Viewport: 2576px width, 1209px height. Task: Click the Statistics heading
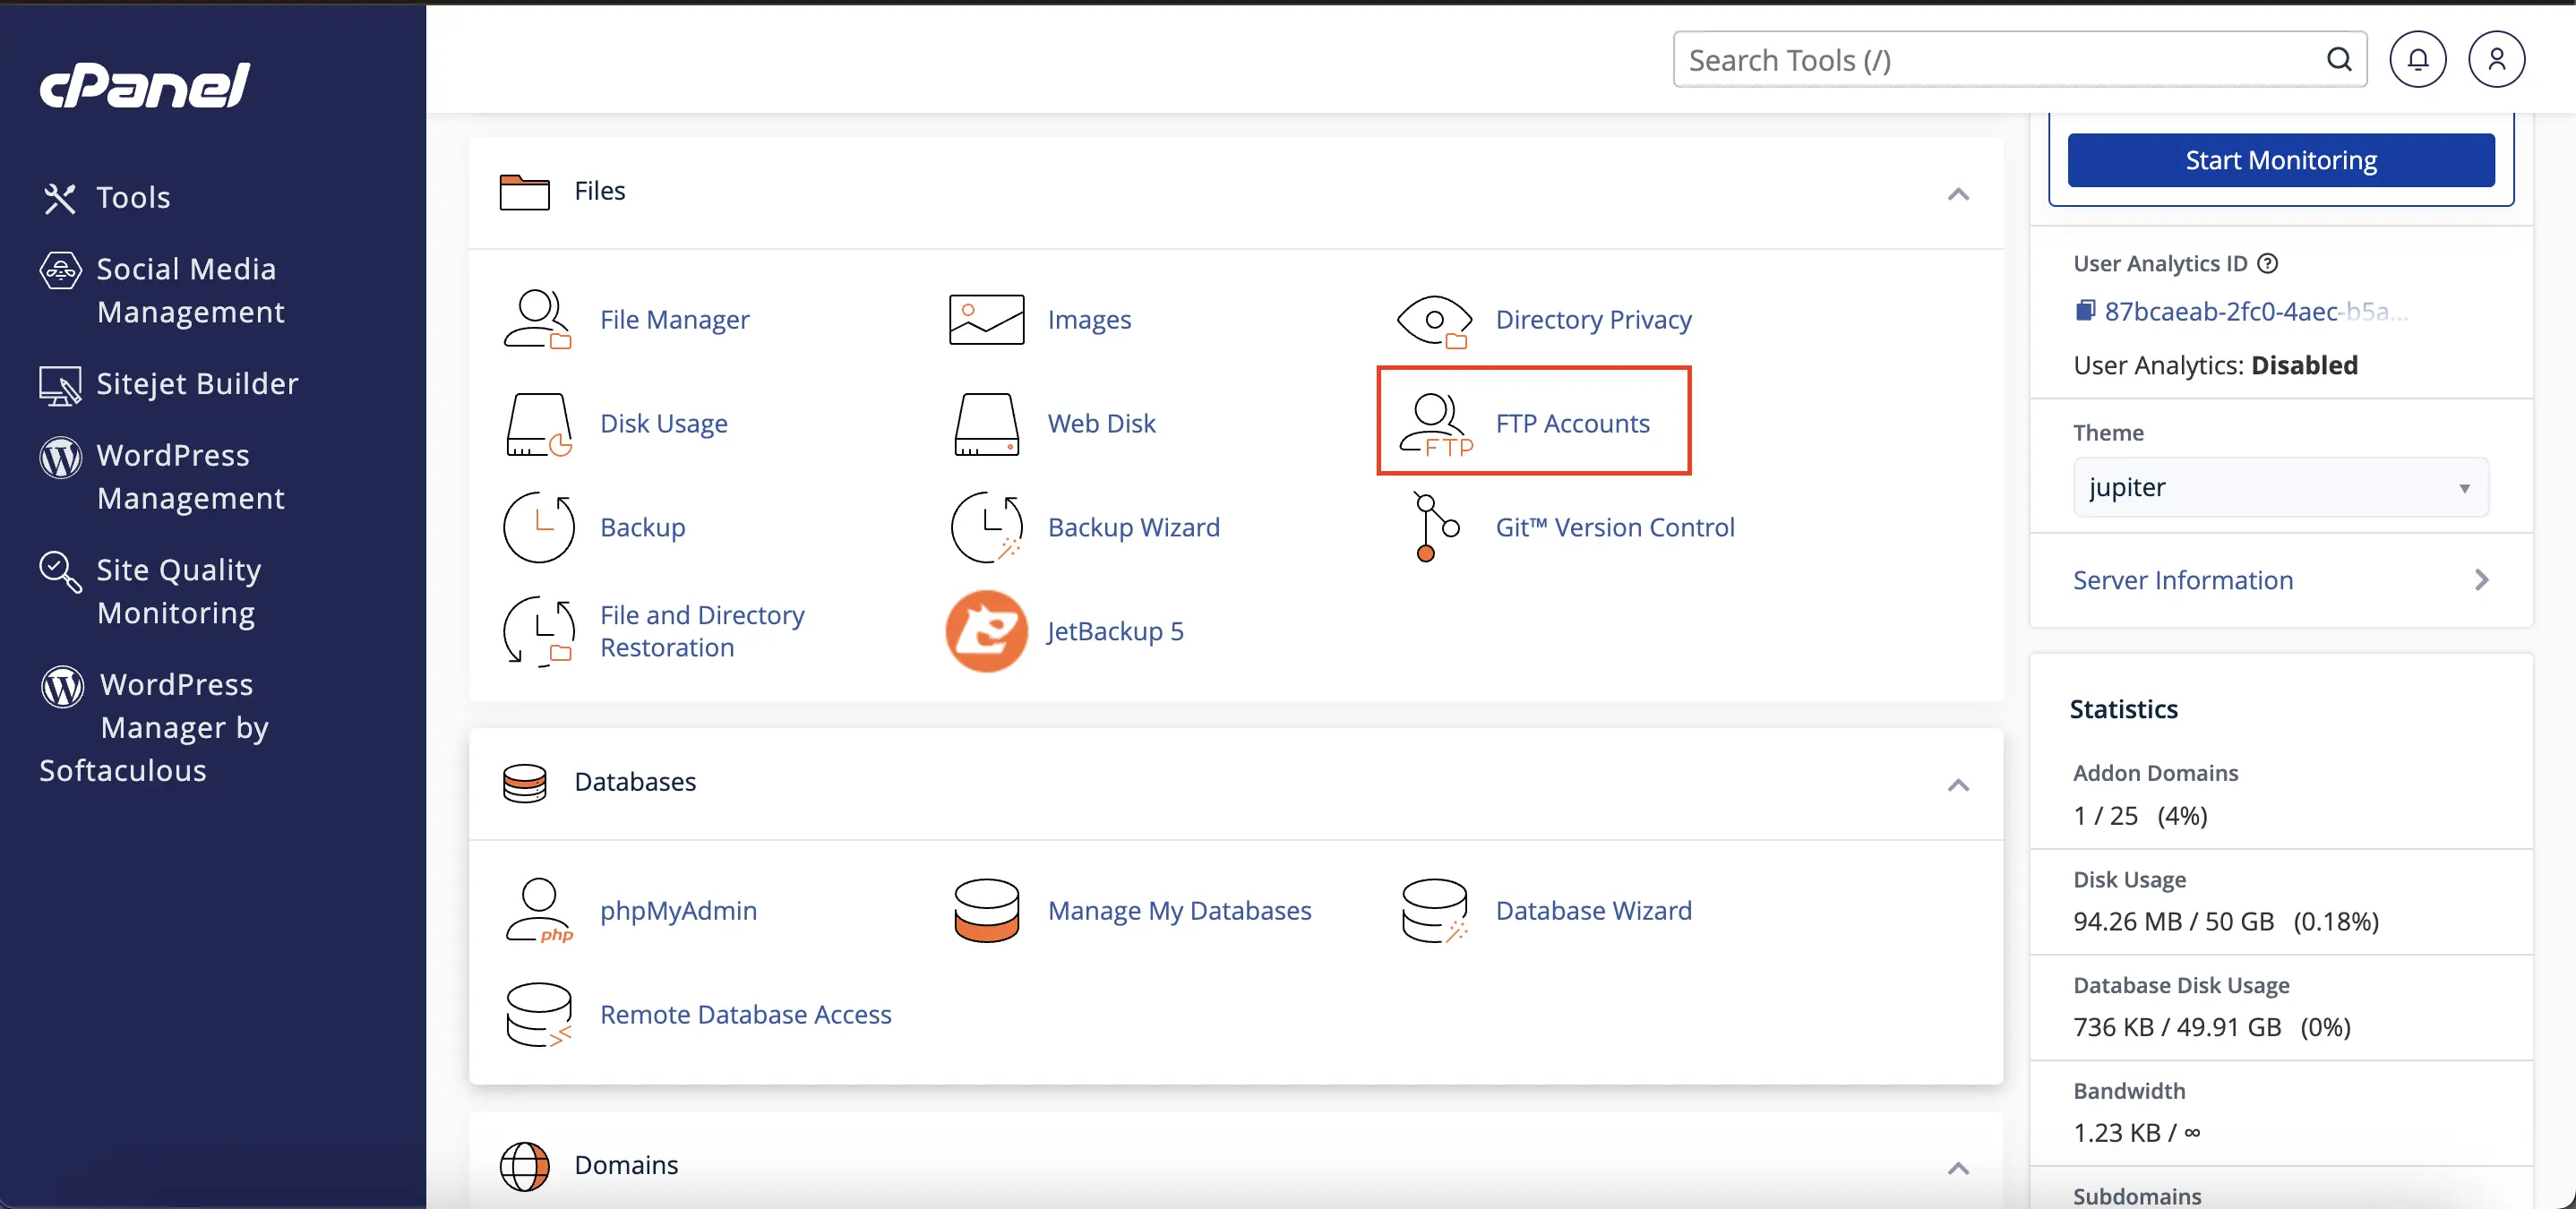pyautogui.click(x=2123, y=709)
